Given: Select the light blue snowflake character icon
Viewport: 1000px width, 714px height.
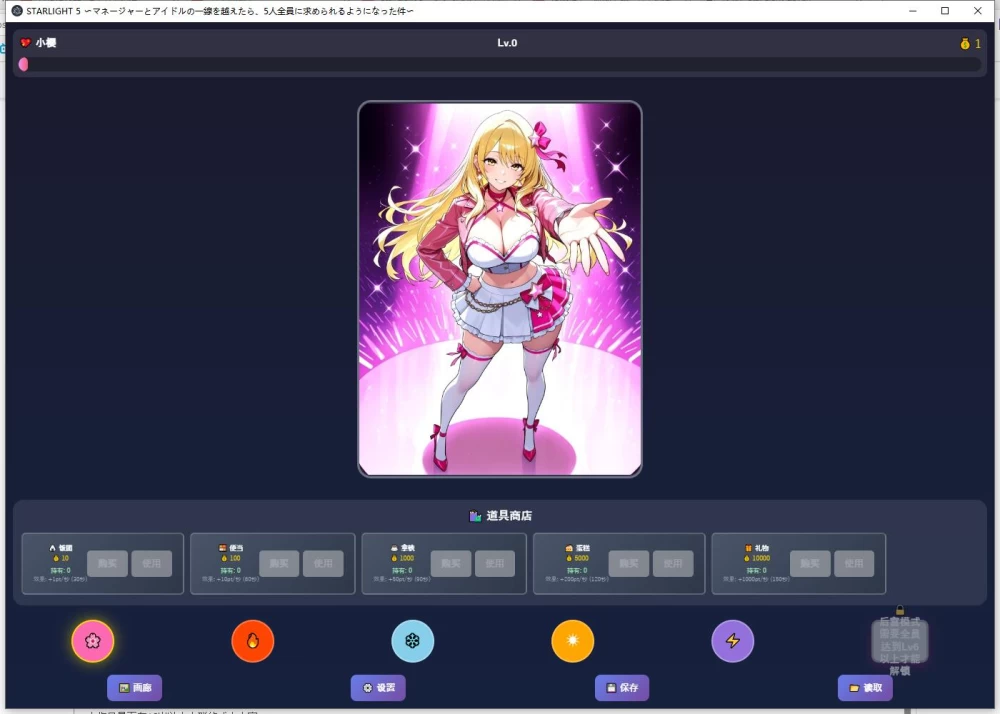Looking at the screenshot, I should click(413, 641).
